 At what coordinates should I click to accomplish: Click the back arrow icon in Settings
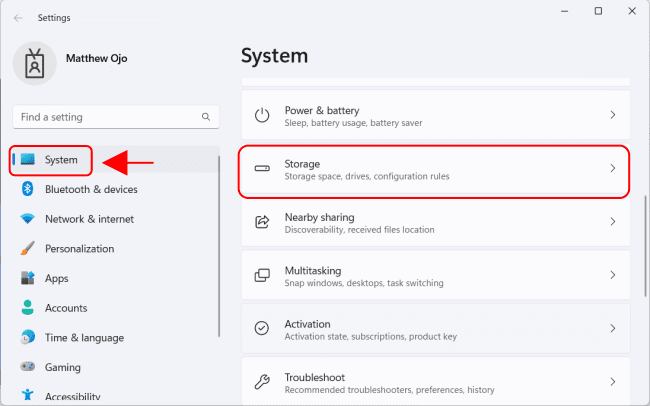point(18,18)
